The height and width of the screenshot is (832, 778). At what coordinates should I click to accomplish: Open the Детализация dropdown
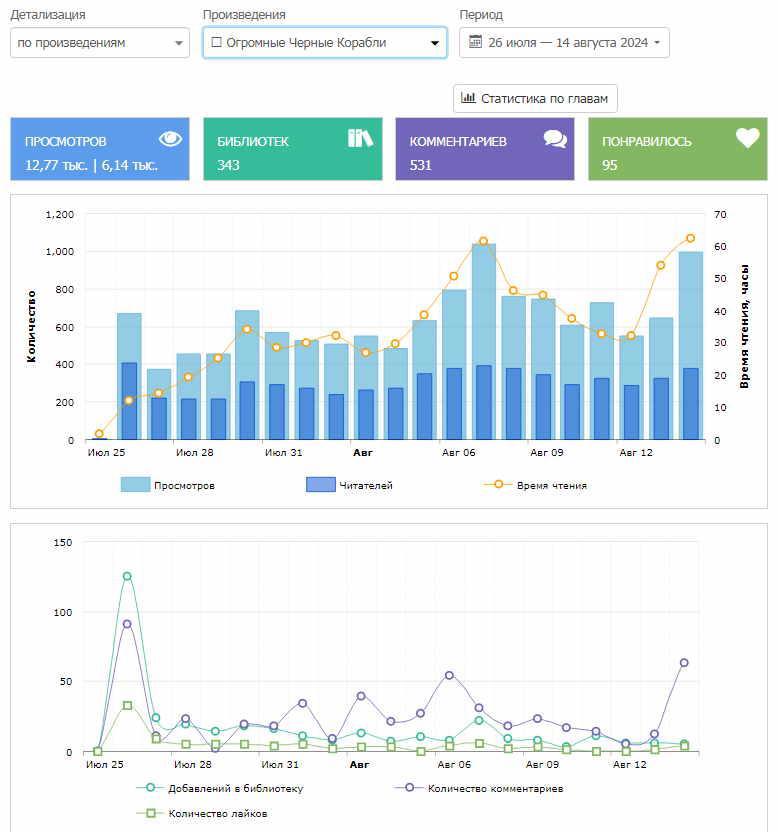(x=100, y=43)
